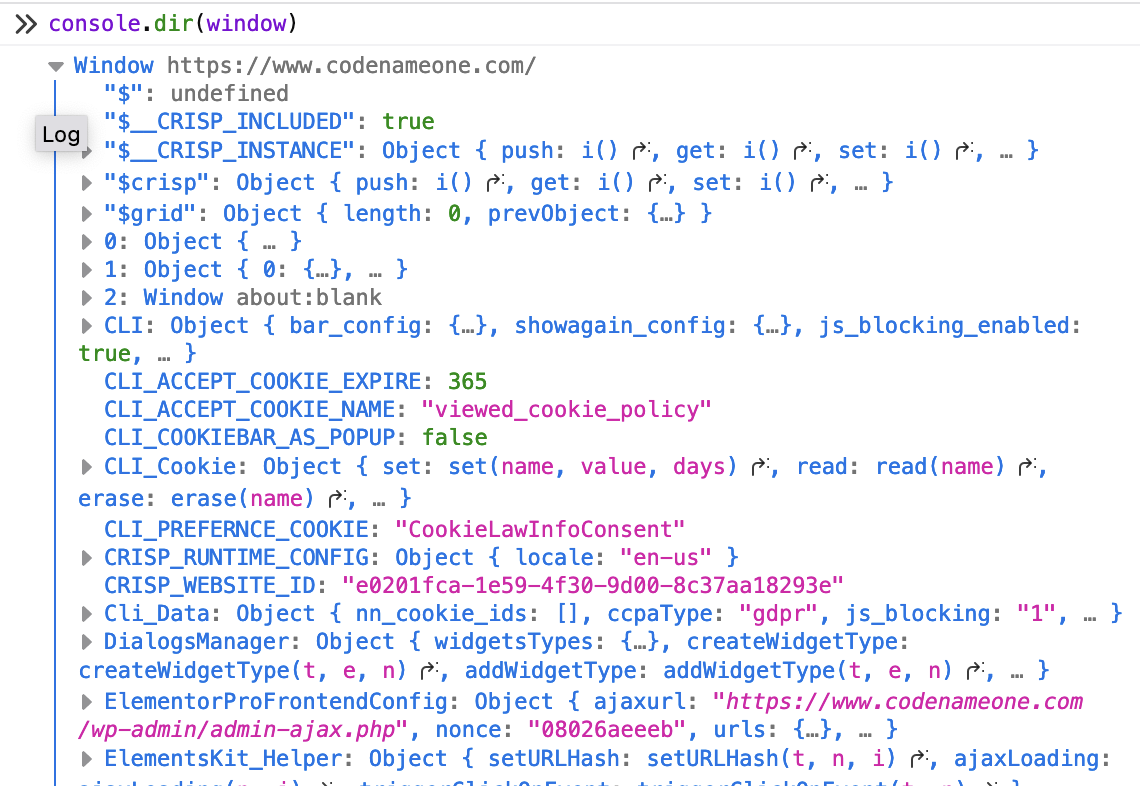
Task: Jump to definition of addWidgetType(t, e, n)
Action: tap(975, 670)
